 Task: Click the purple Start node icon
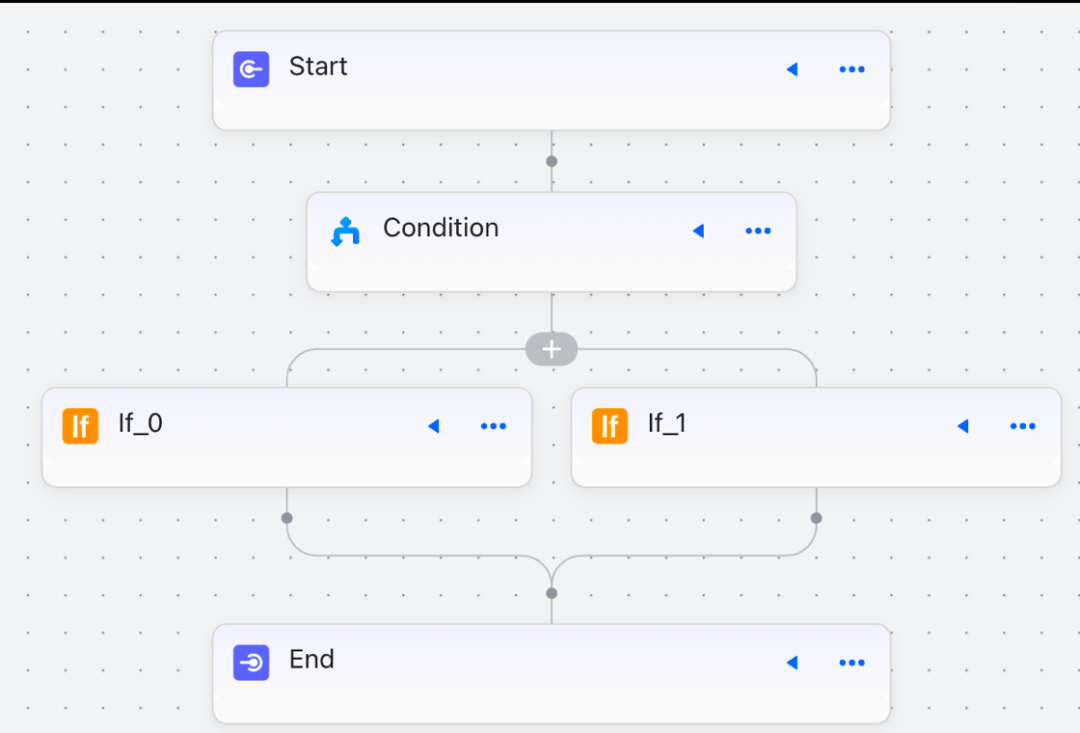pyautogui.click(x=251, y=69)
